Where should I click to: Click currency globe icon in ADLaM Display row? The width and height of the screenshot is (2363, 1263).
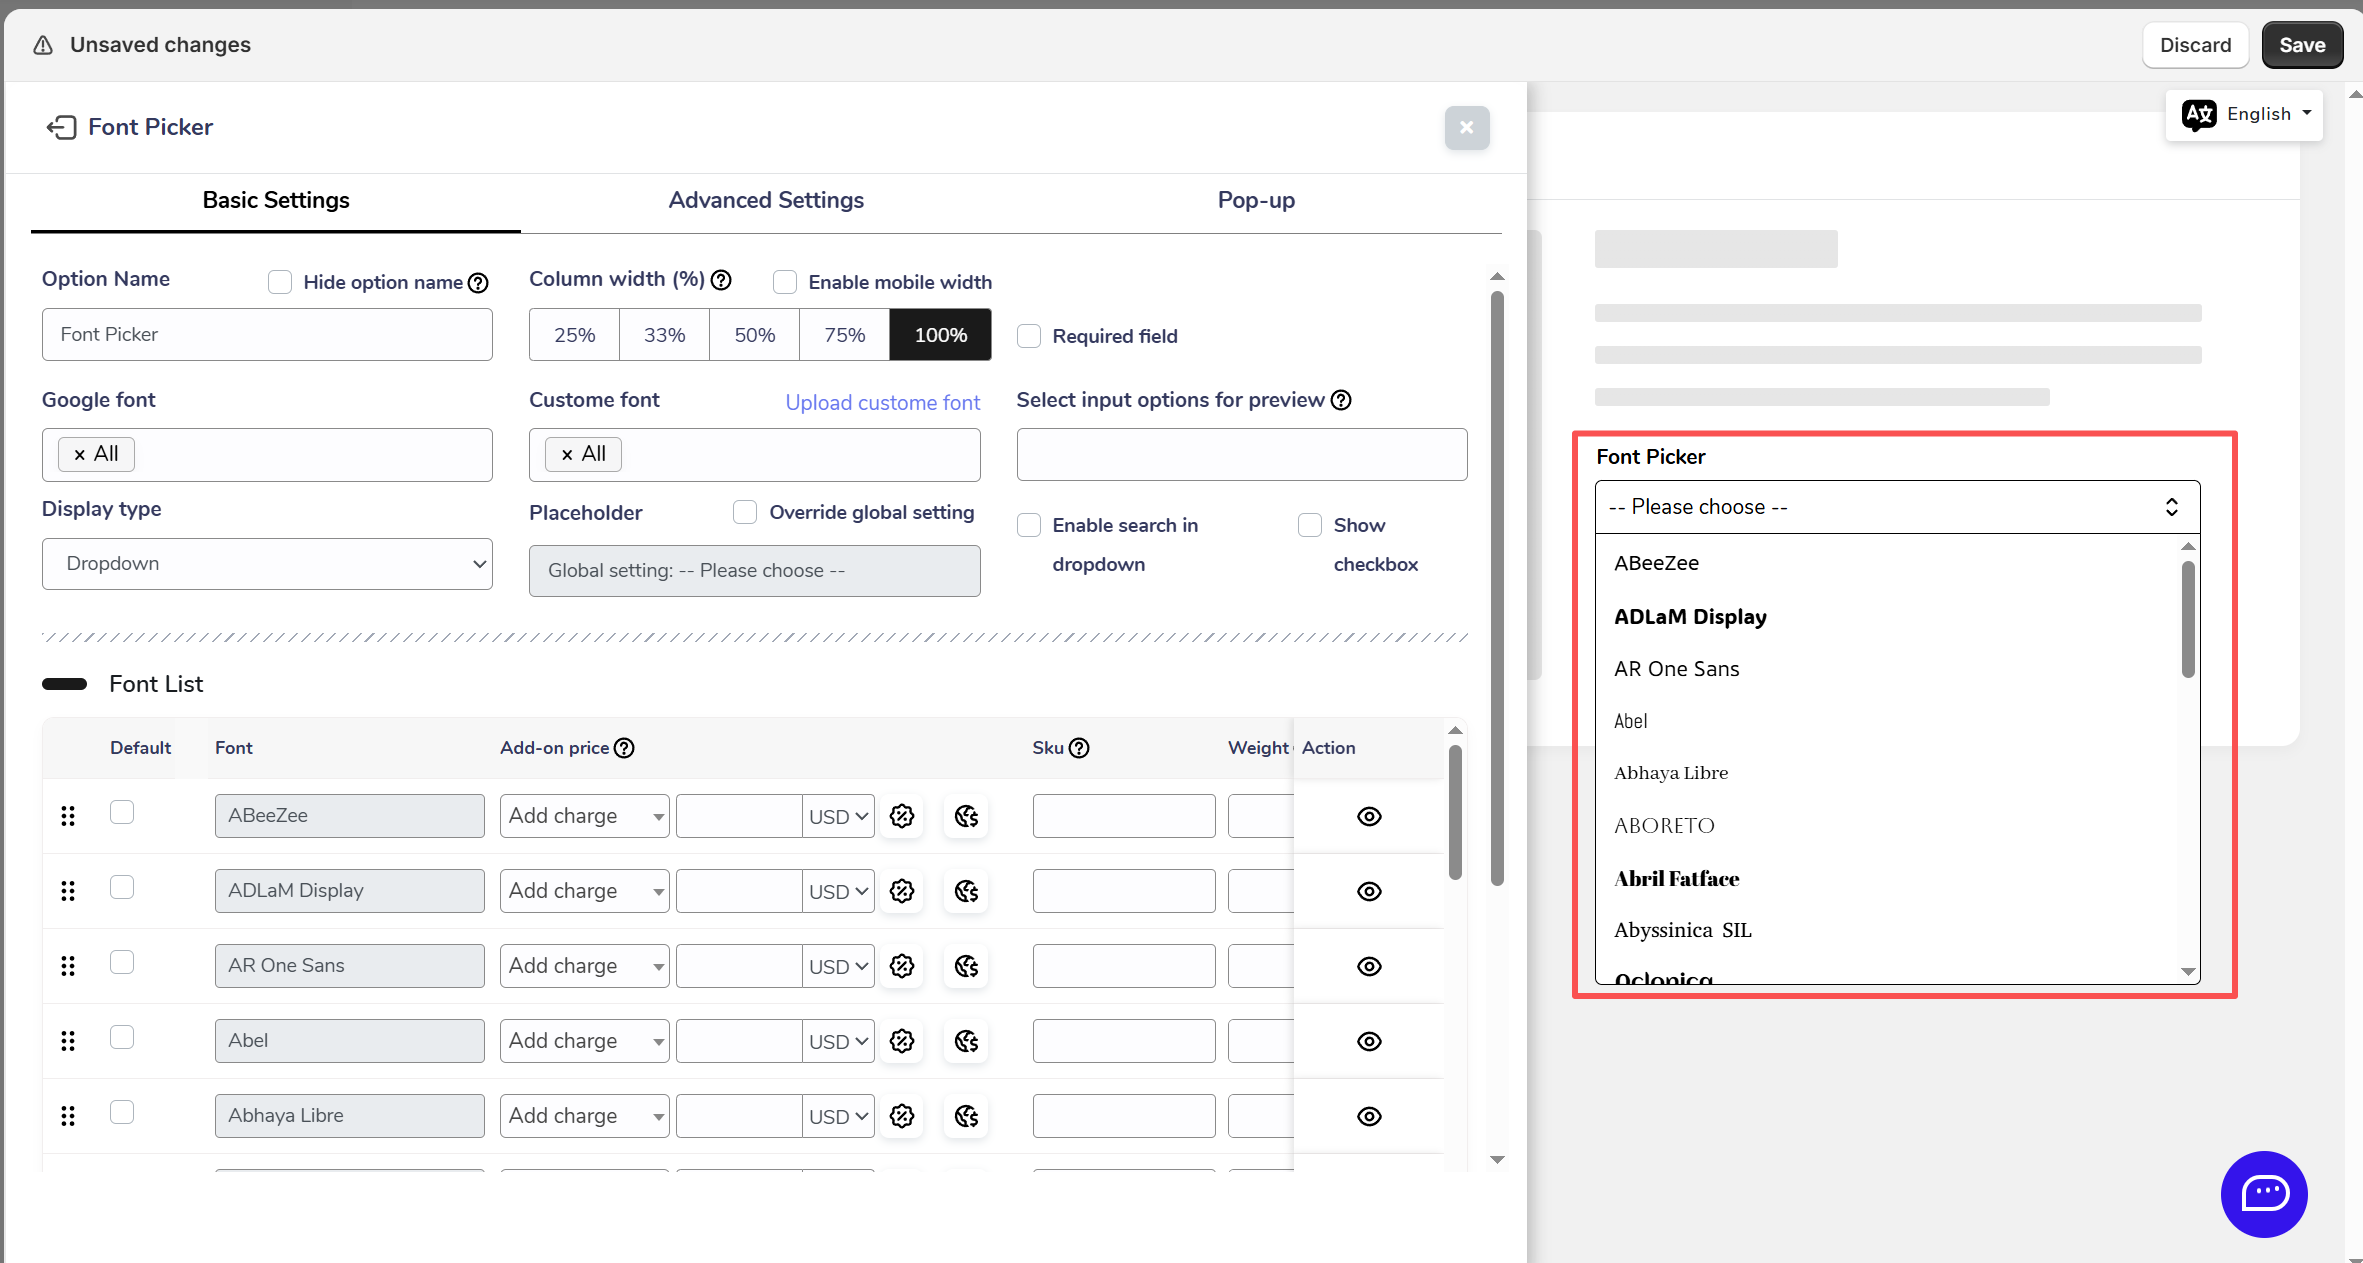click(x=966, y=891)
